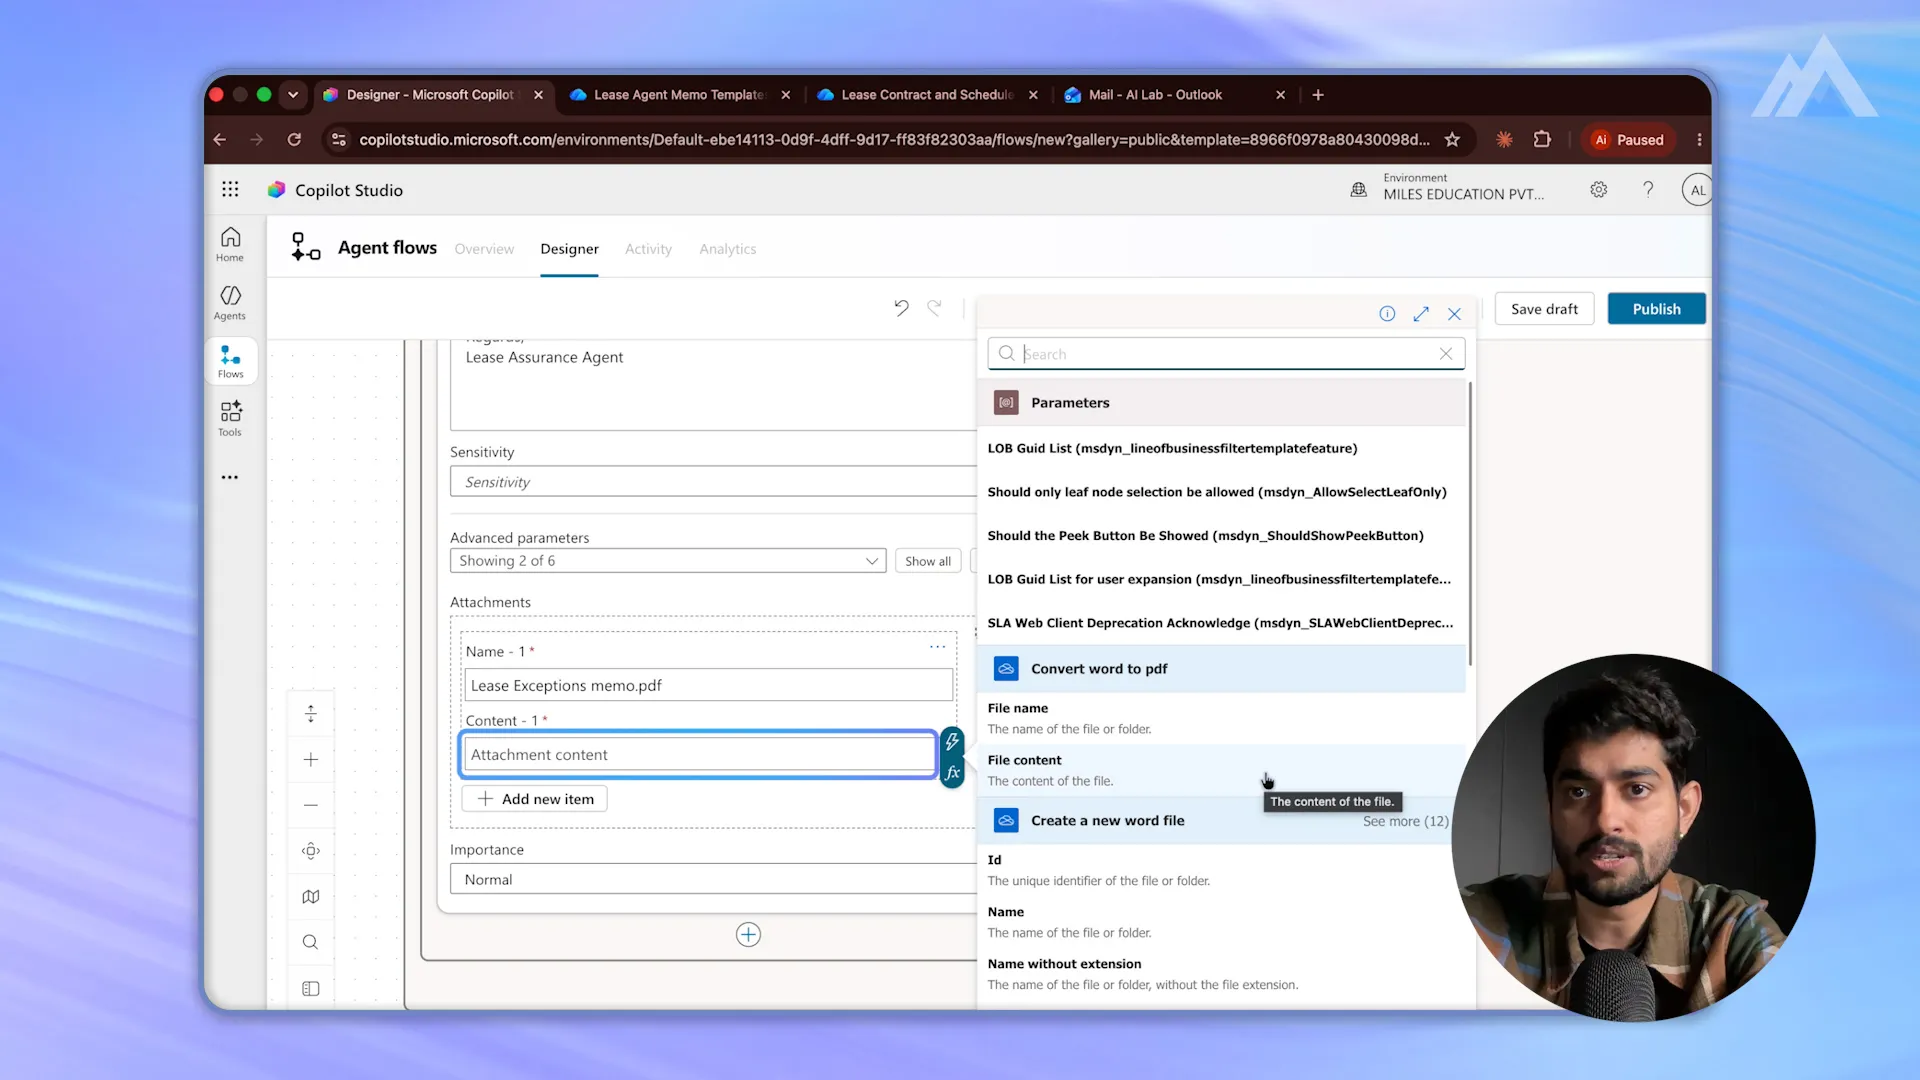Close the Lease Contract and Schedule tab

(x=1033, y=95)
